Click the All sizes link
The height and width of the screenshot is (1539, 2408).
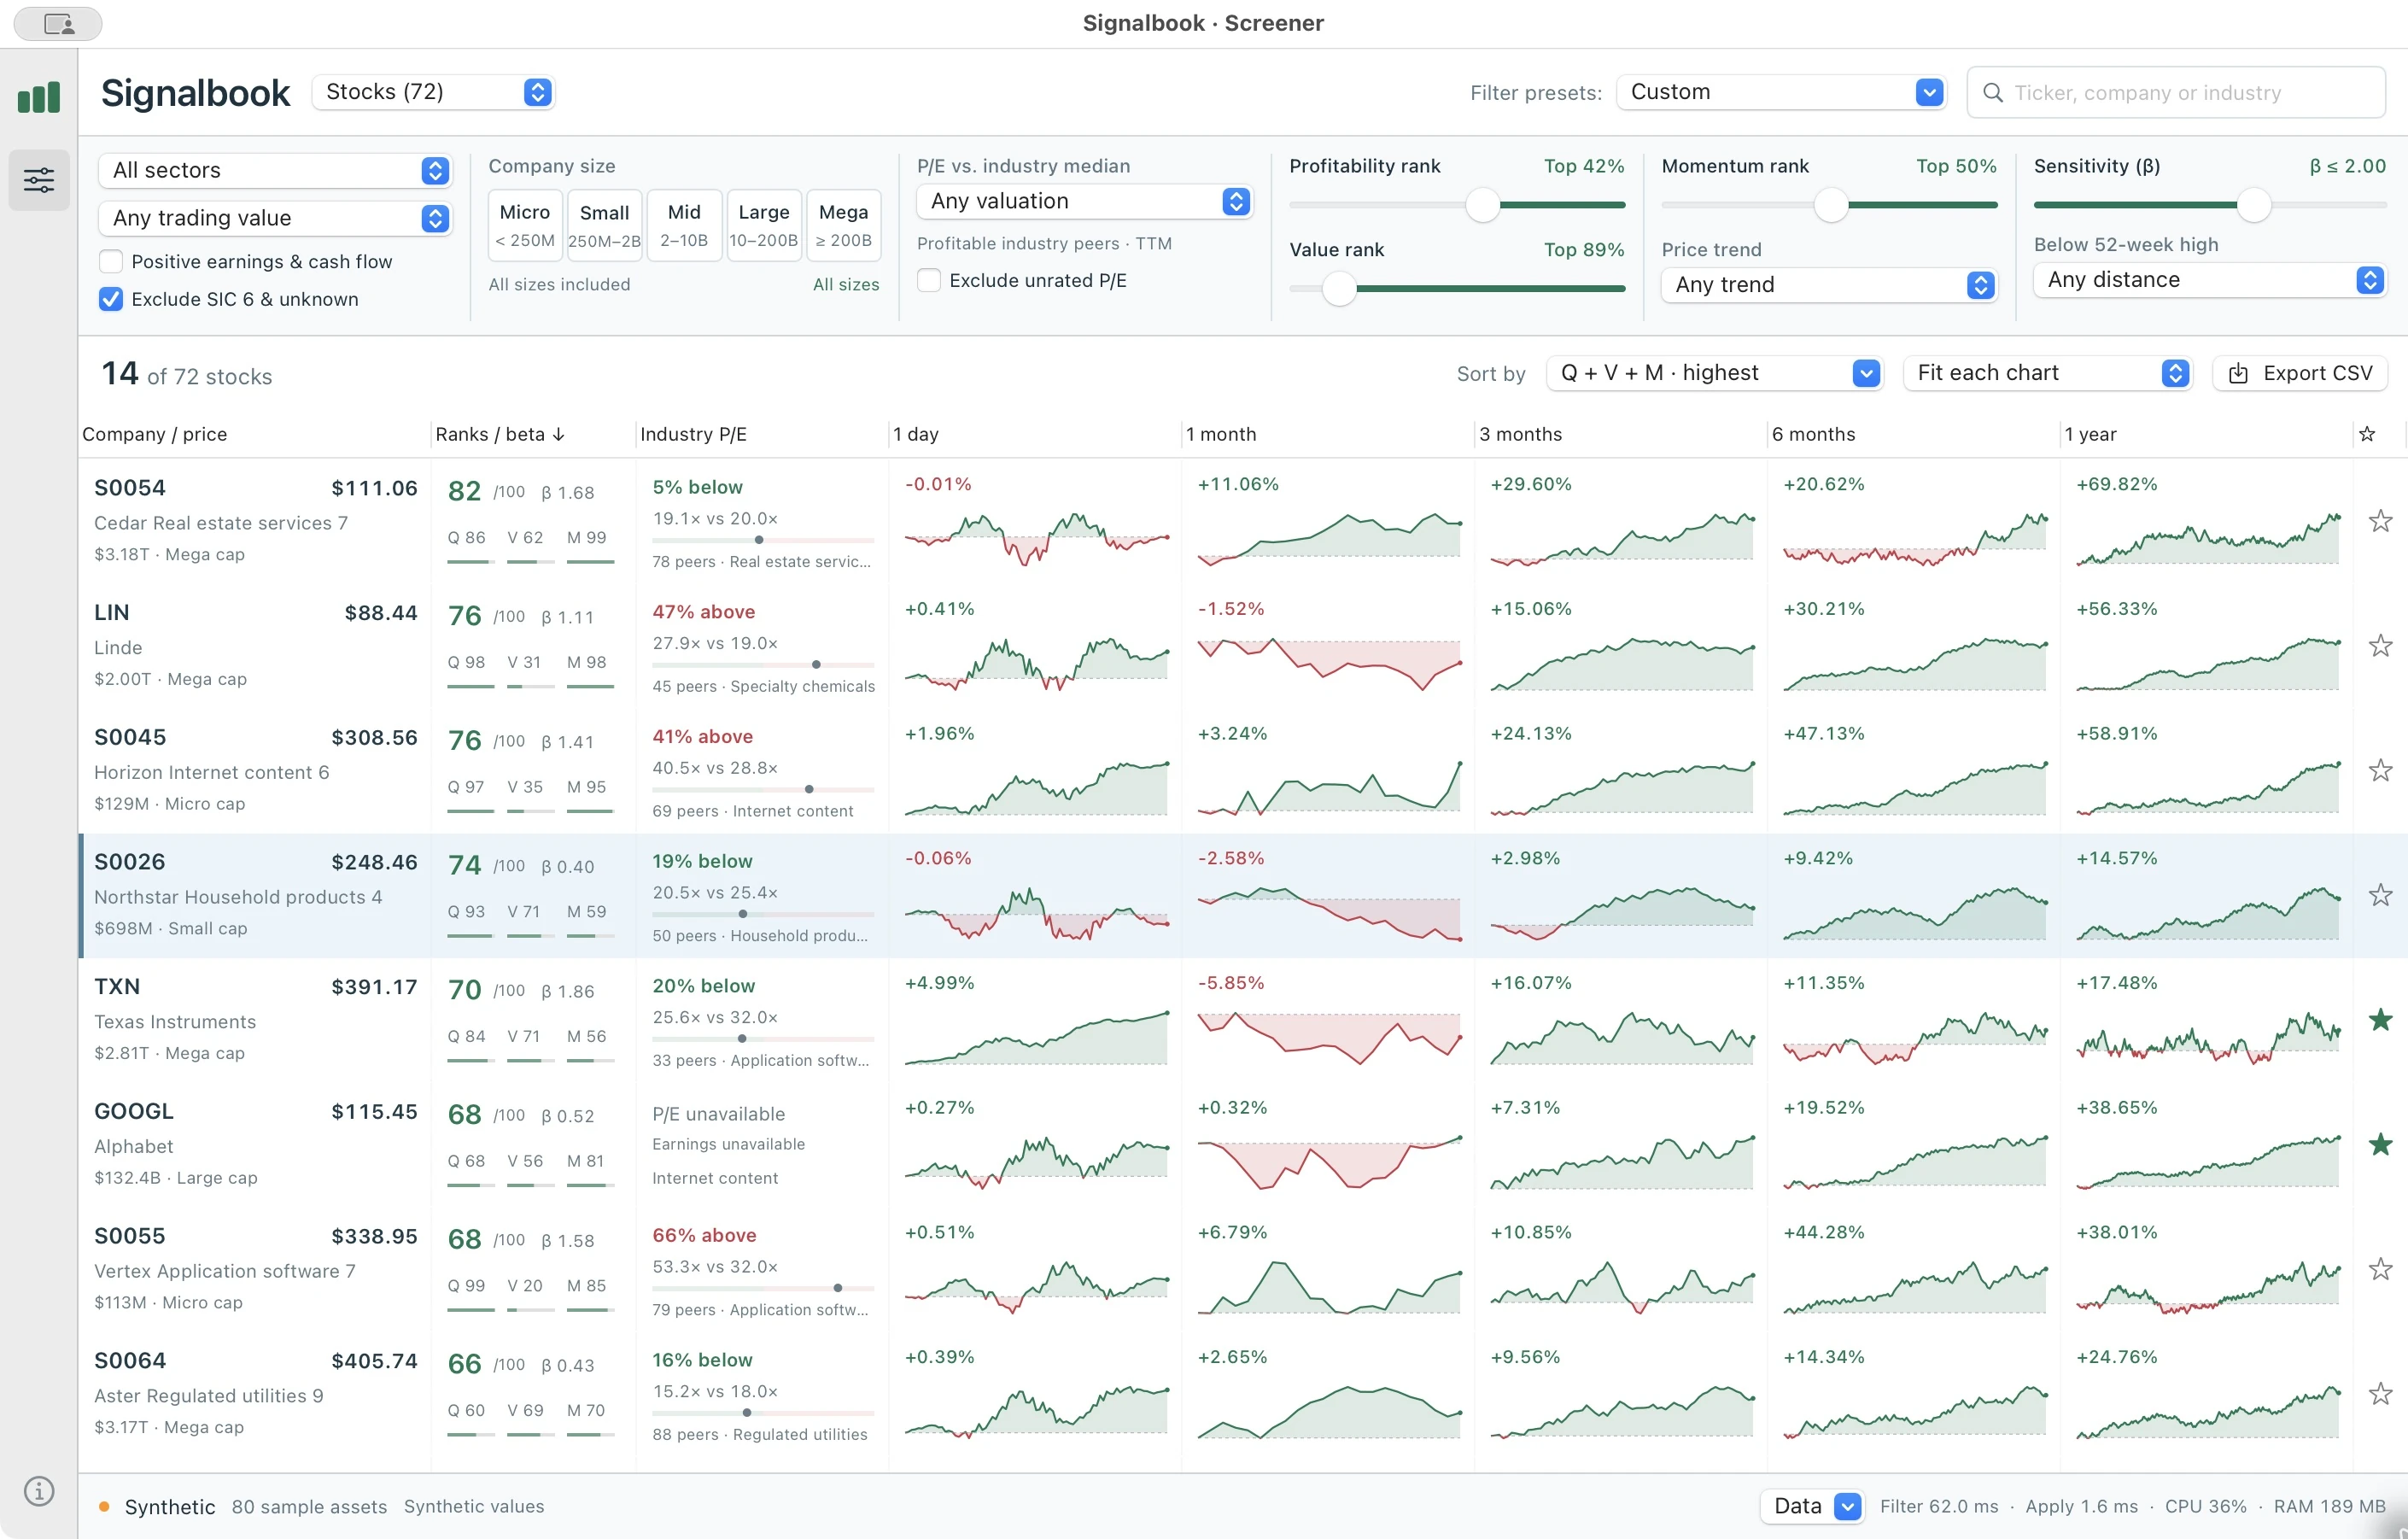846,285
